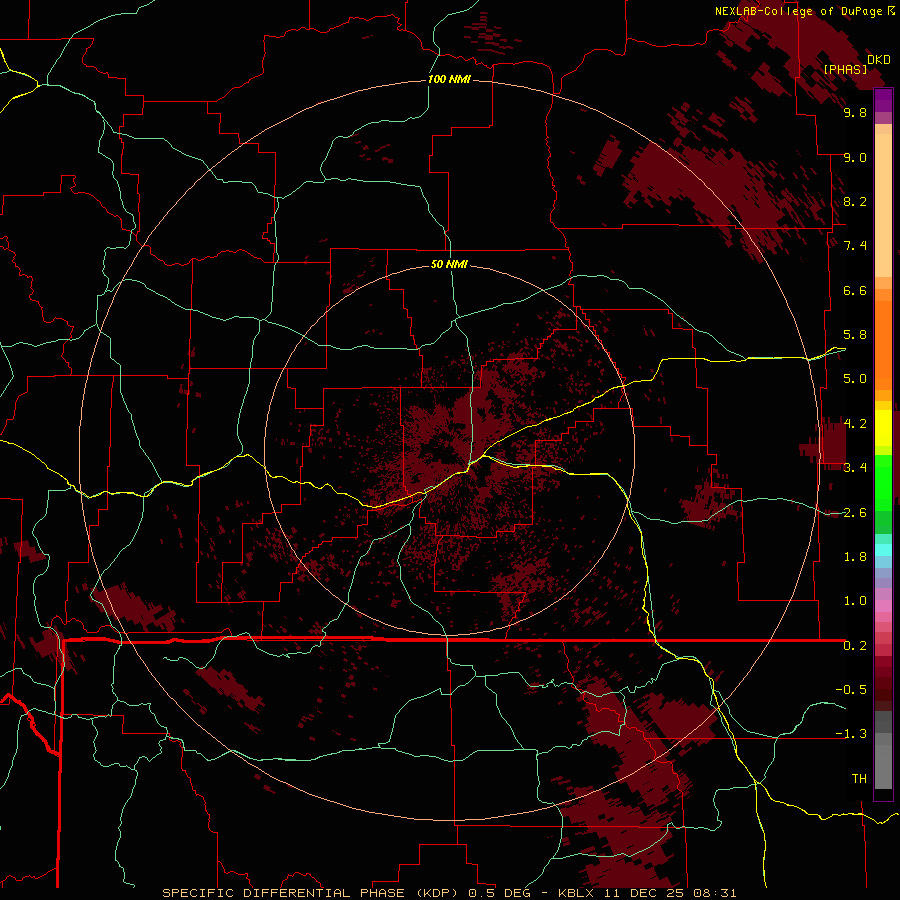Click the 0.2 scale value
The width and height of the screenshot is (900, 900).
[x=855, y=646]
